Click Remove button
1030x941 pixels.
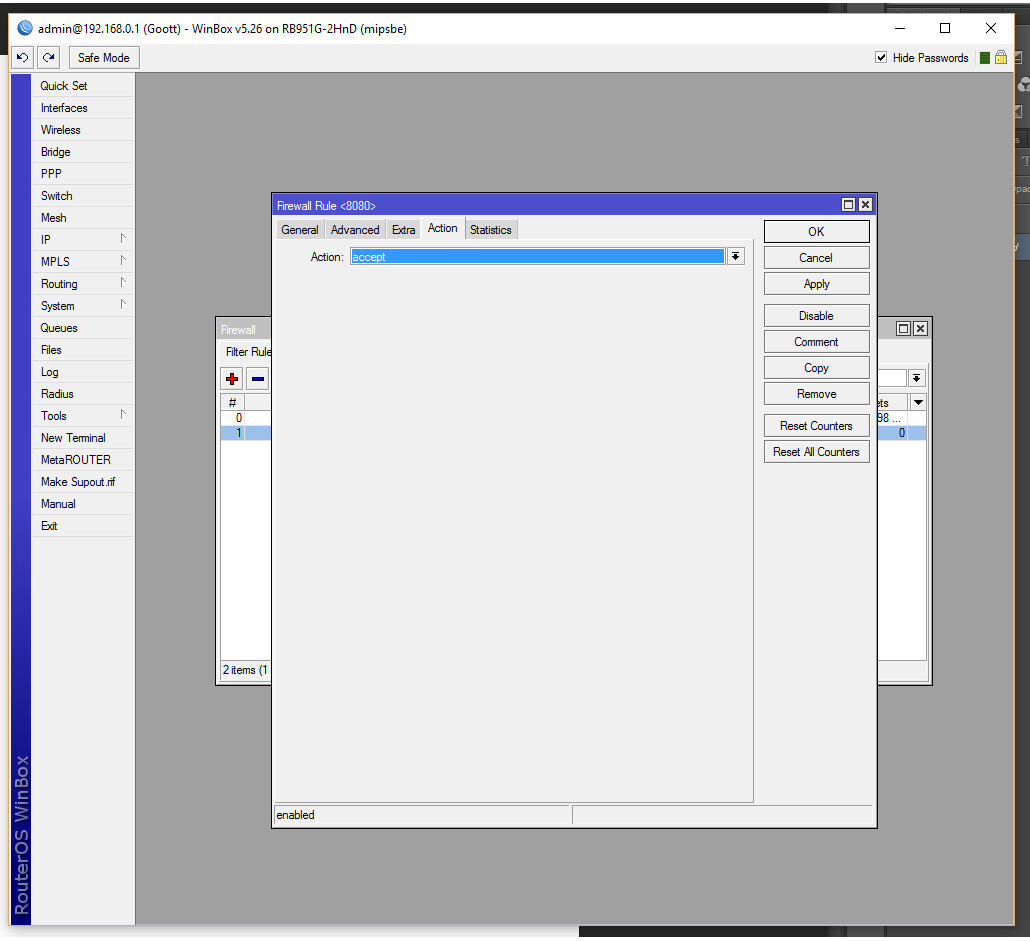point(817,394)
